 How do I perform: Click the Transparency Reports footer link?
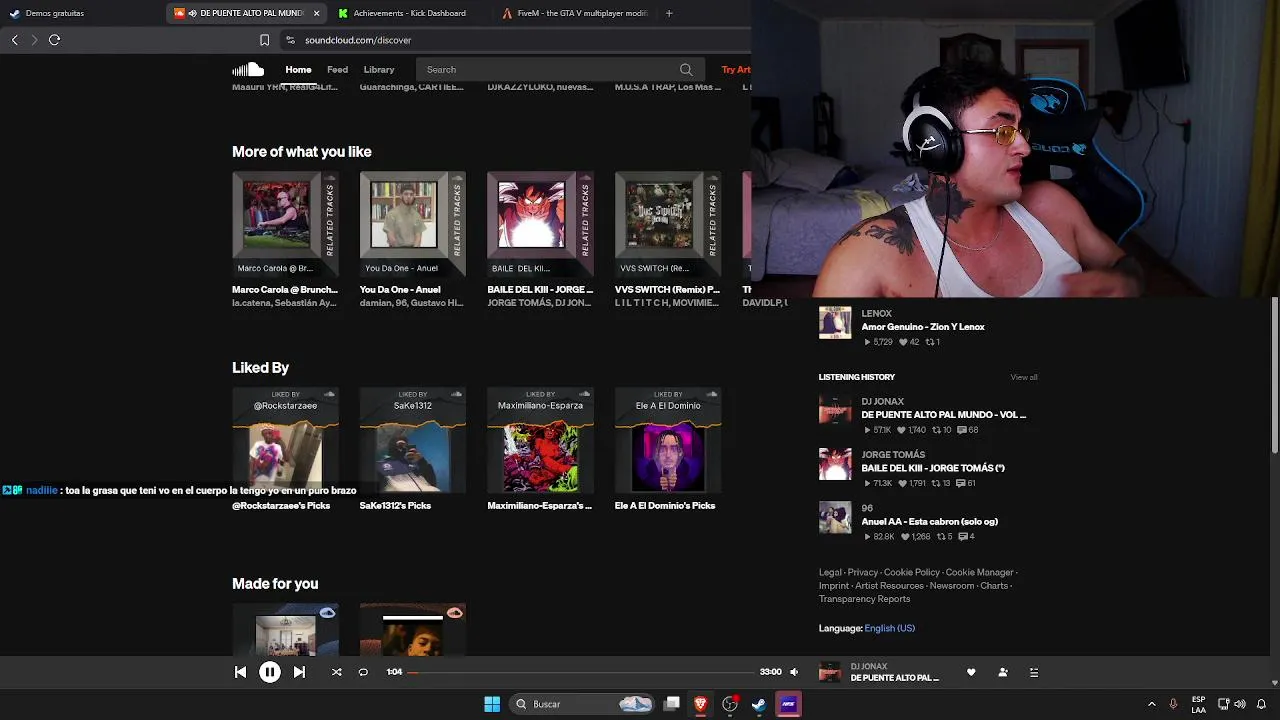point(864,599)
